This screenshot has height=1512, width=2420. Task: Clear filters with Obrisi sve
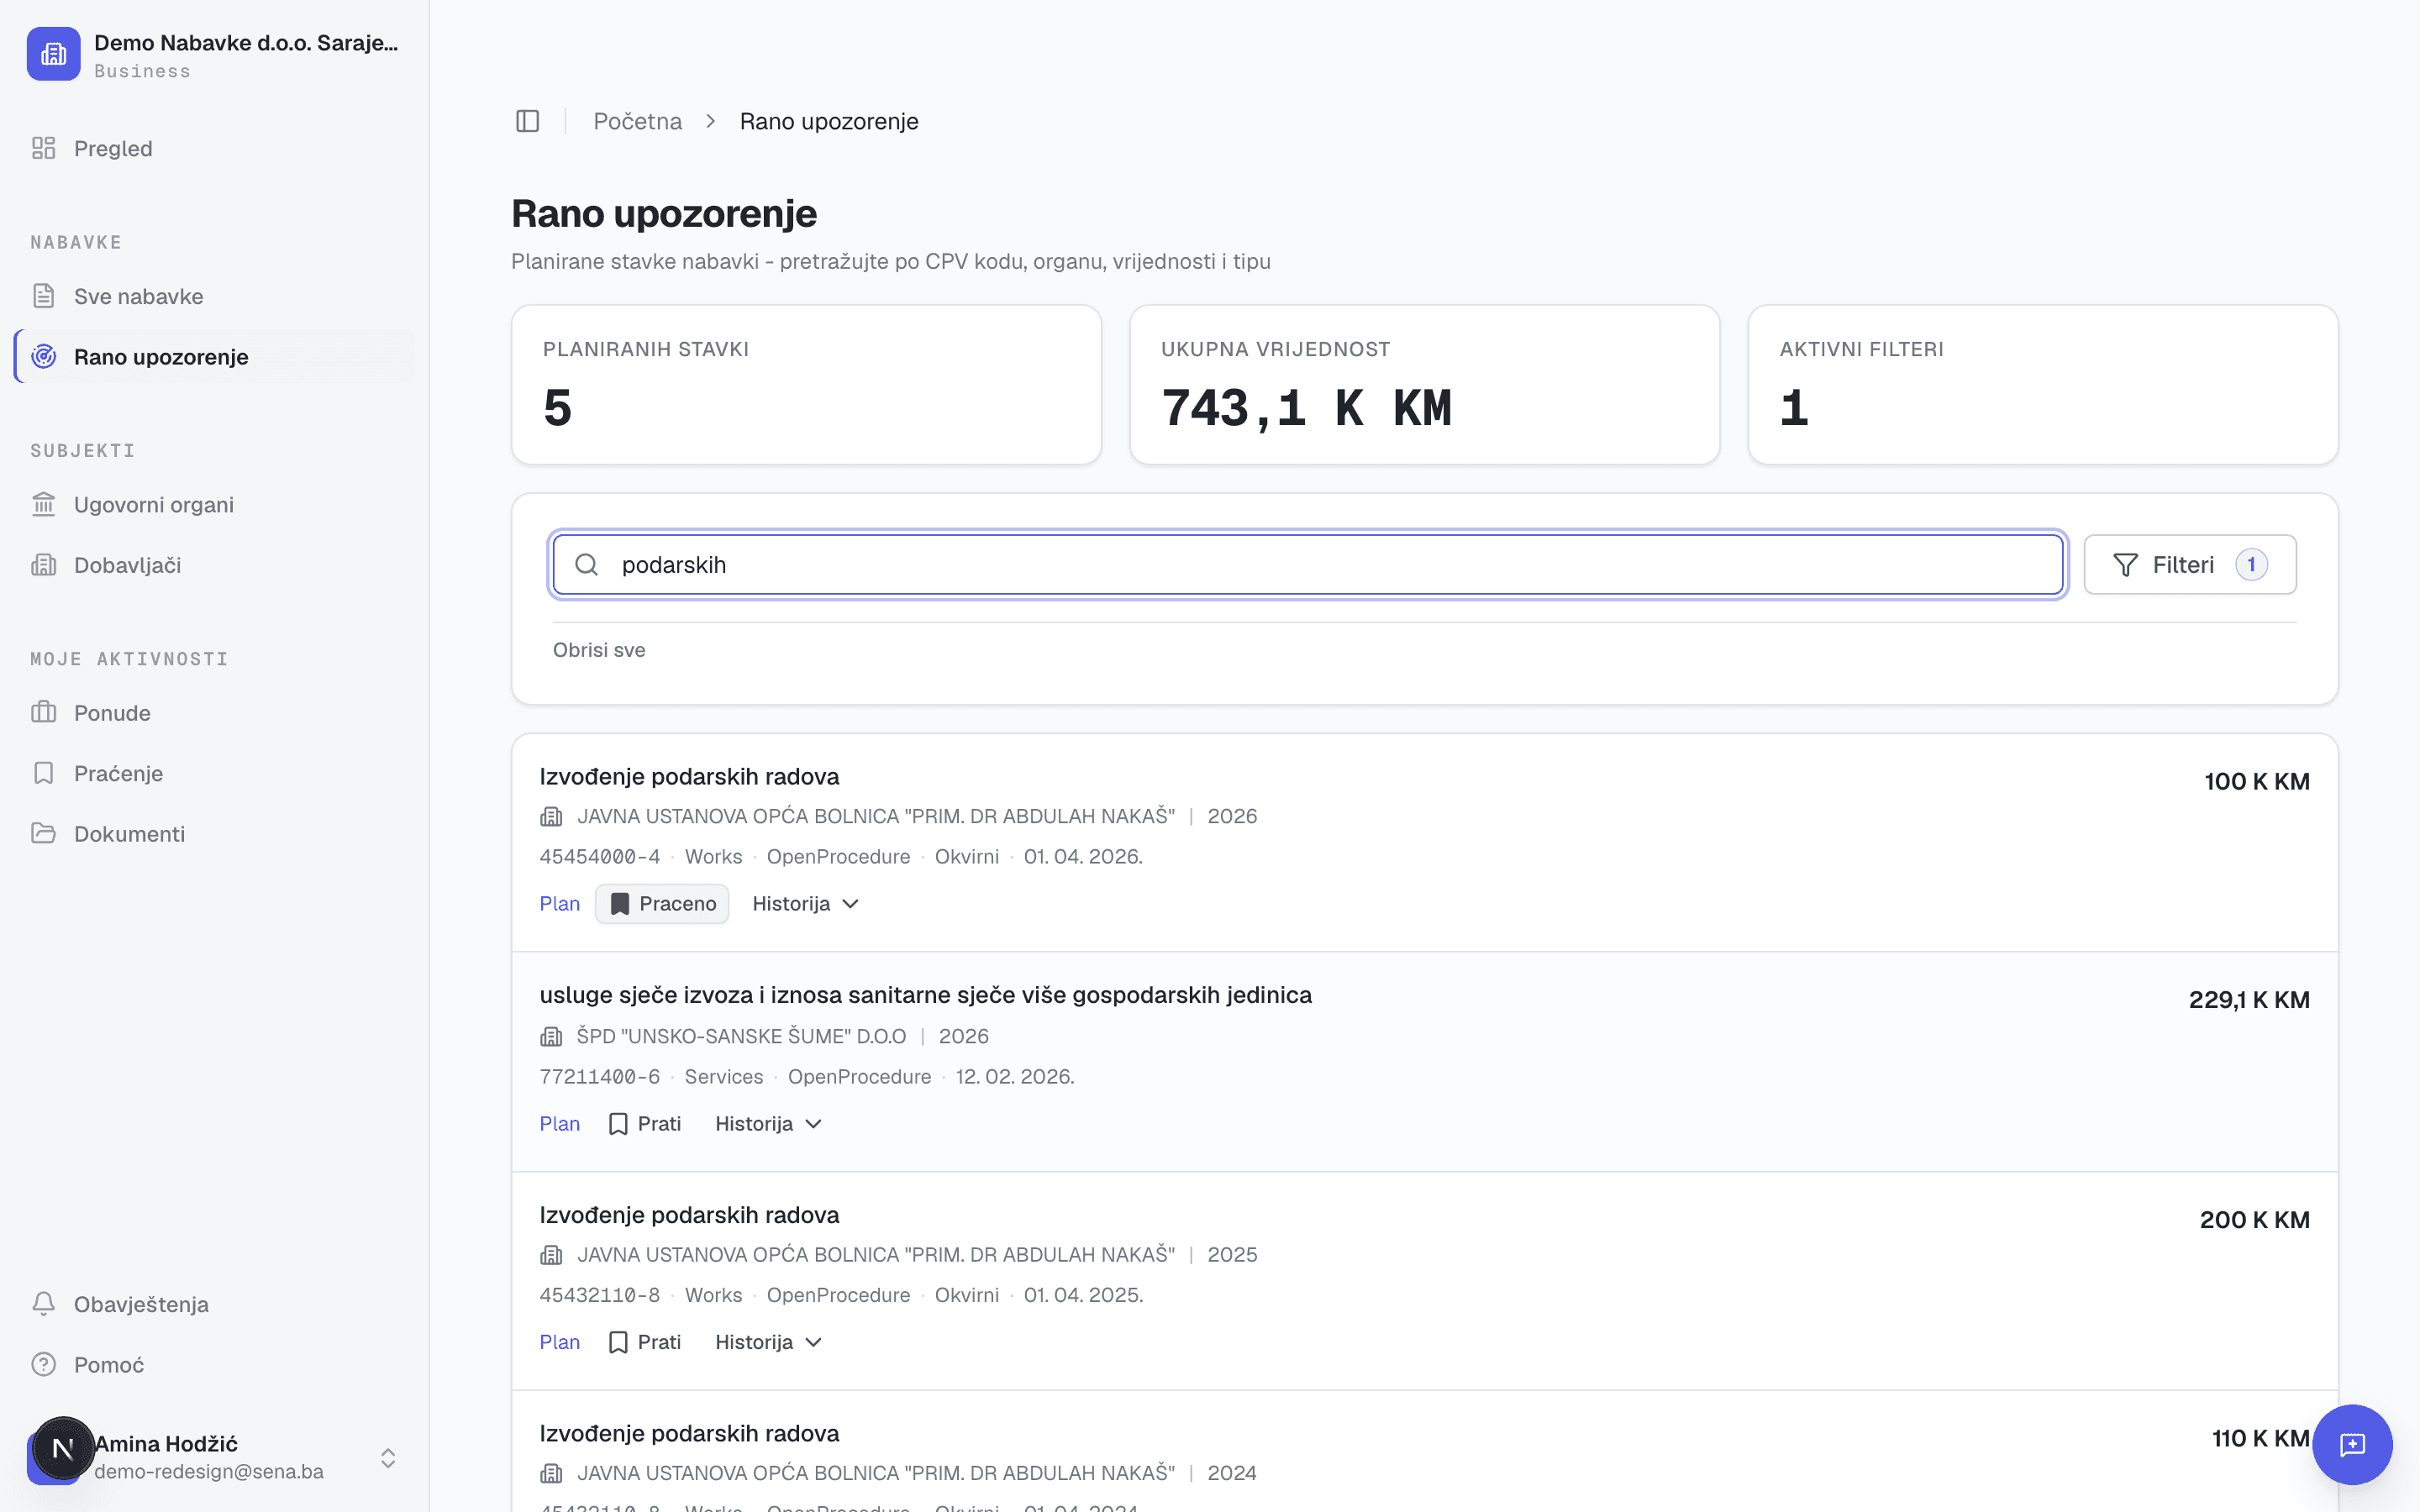click(x=599, y=650)
